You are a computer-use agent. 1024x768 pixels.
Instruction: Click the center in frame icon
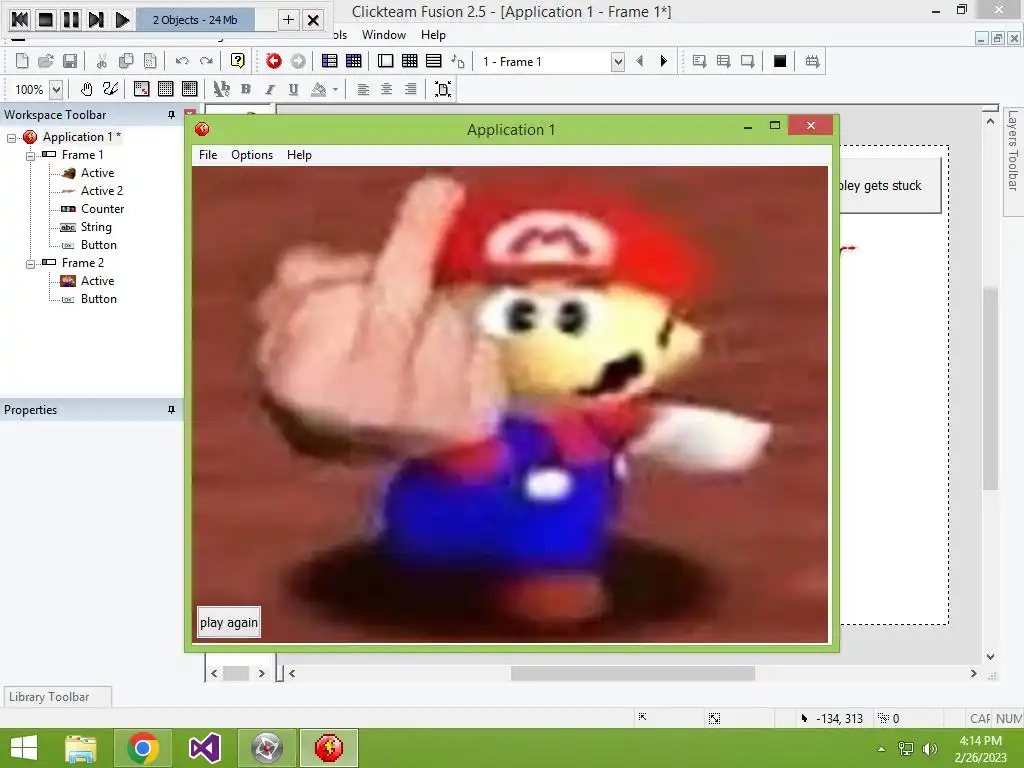point(443,89)
